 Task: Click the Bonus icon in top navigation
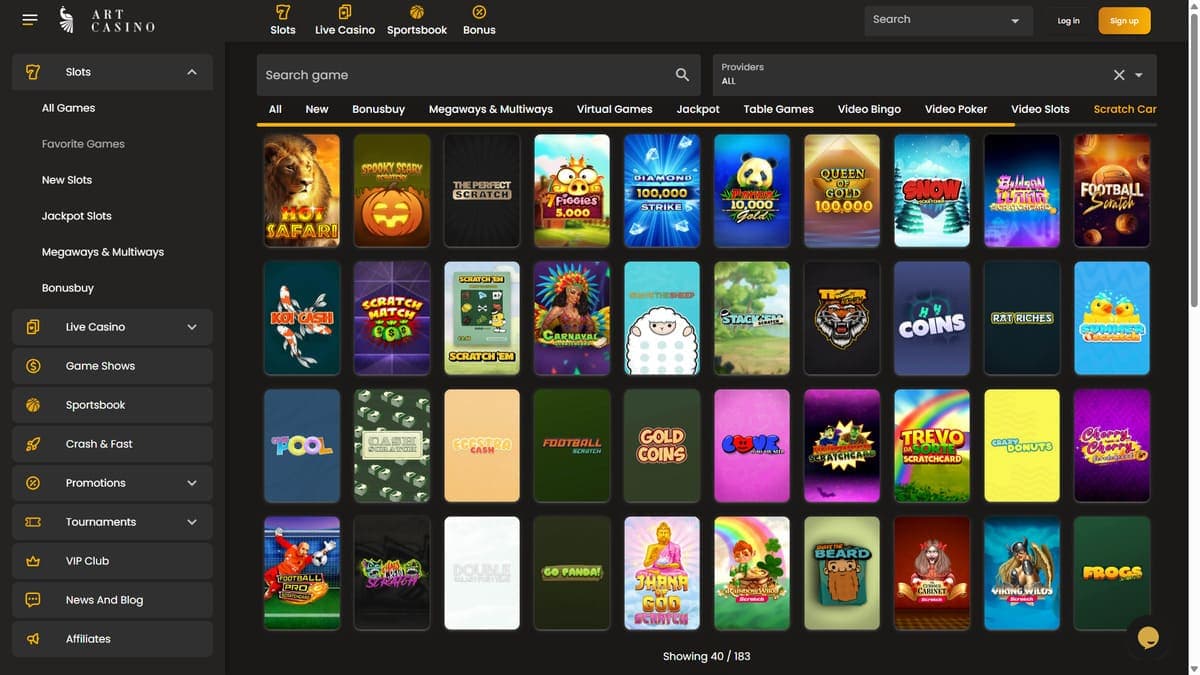click(x=479, y=12)
